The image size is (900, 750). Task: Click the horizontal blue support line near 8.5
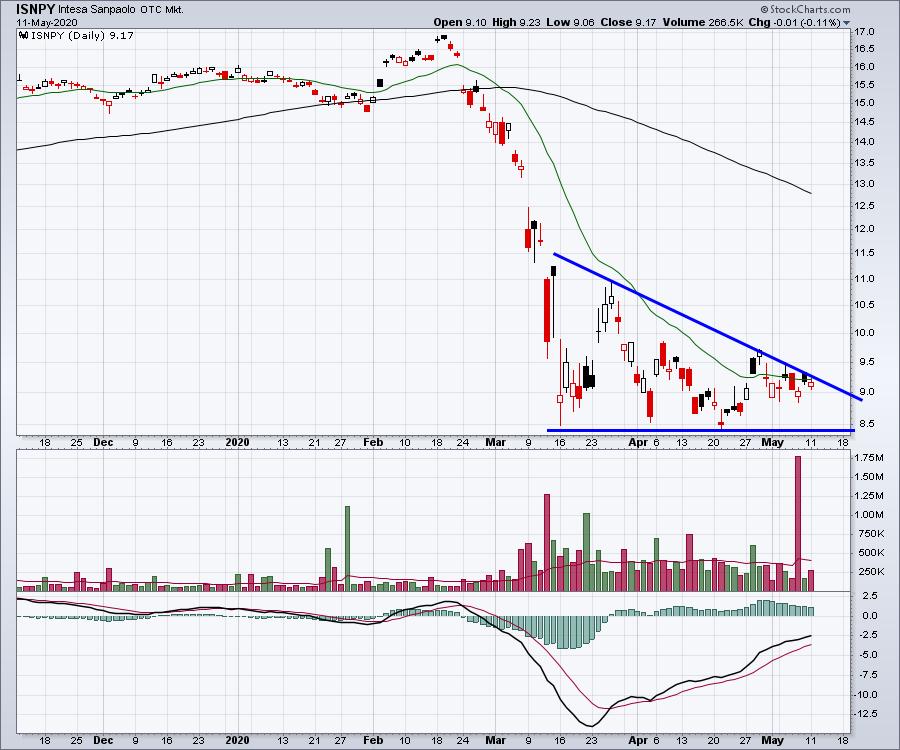[x=700, y=430]
